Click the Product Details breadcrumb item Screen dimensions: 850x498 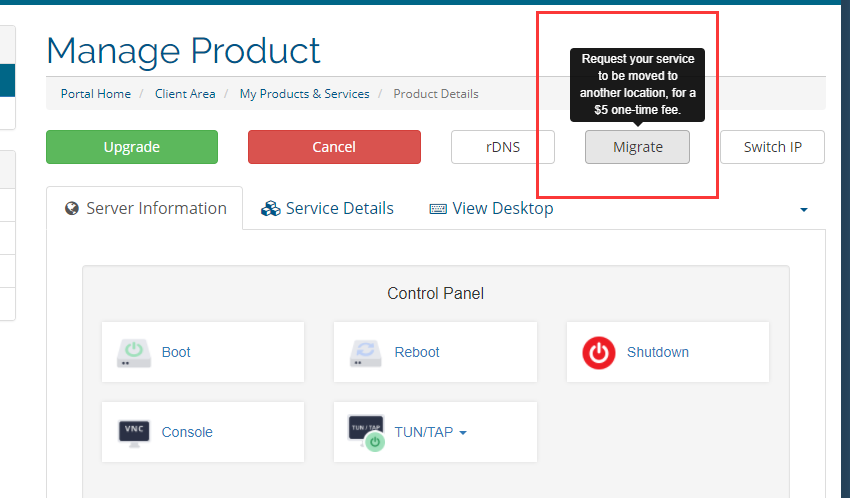point(436,94)
